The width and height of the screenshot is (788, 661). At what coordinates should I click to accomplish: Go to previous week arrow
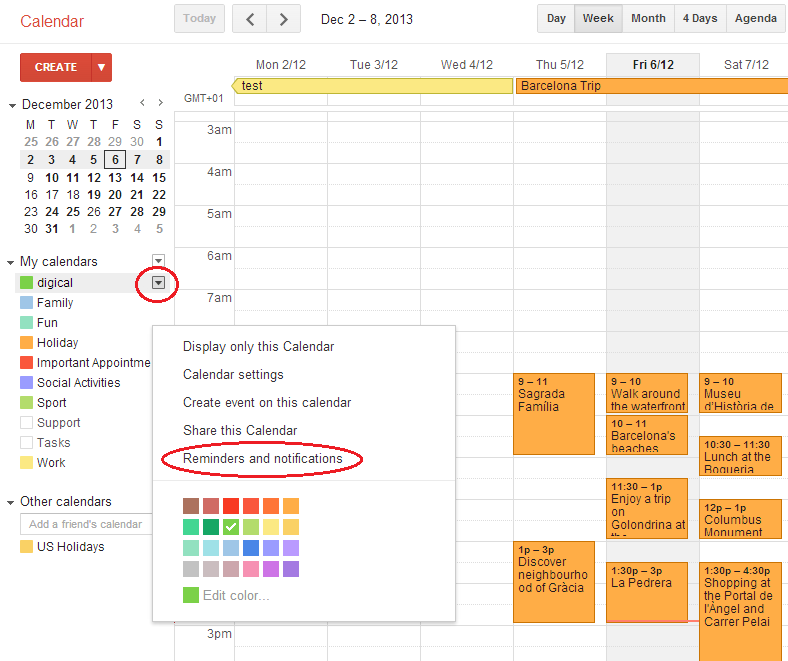click(250, 19)
